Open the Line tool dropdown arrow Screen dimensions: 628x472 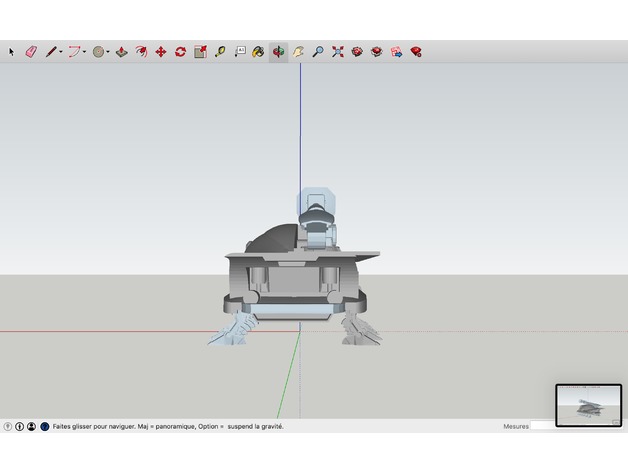coord(60,51)
